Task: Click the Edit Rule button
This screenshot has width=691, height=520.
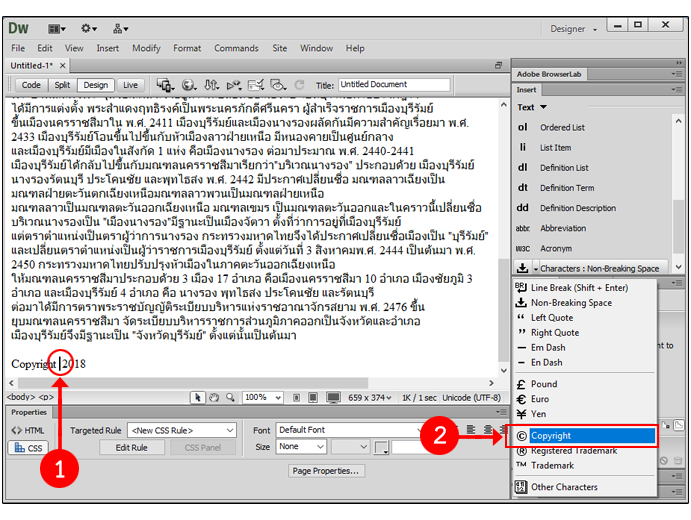Action: 131,447
